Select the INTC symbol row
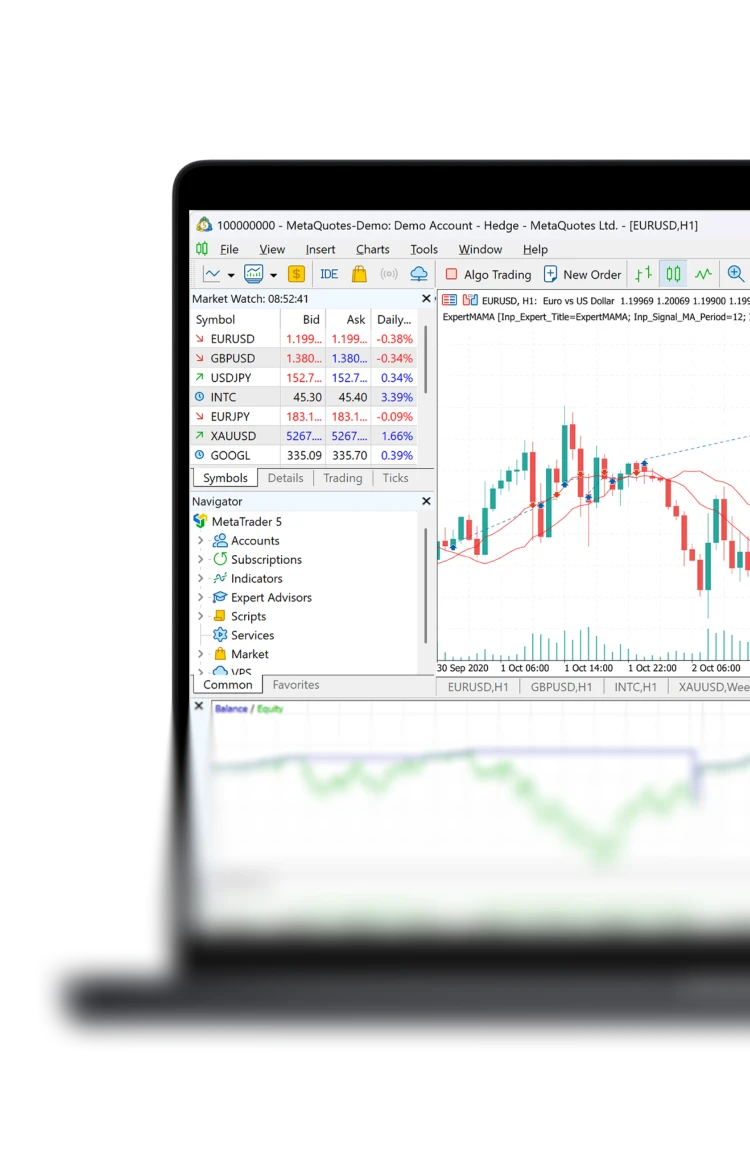Screen dimensions: 750x1172 coord(304,397)
